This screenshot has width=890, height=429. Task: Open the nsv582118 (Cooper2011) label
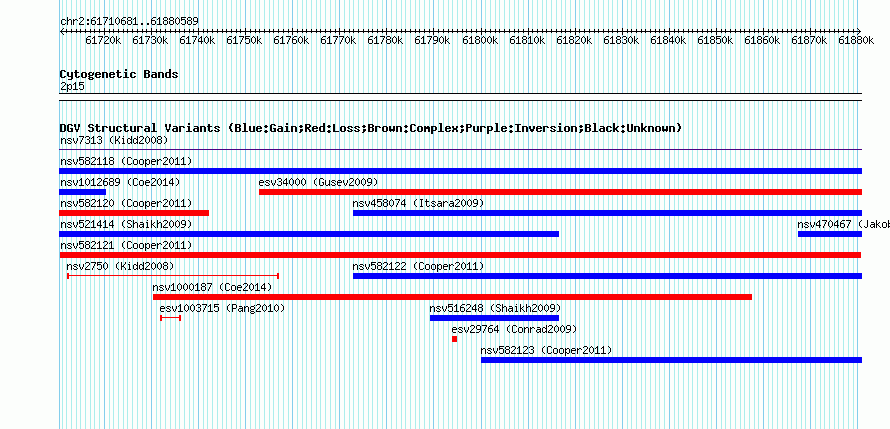point(126,161)
